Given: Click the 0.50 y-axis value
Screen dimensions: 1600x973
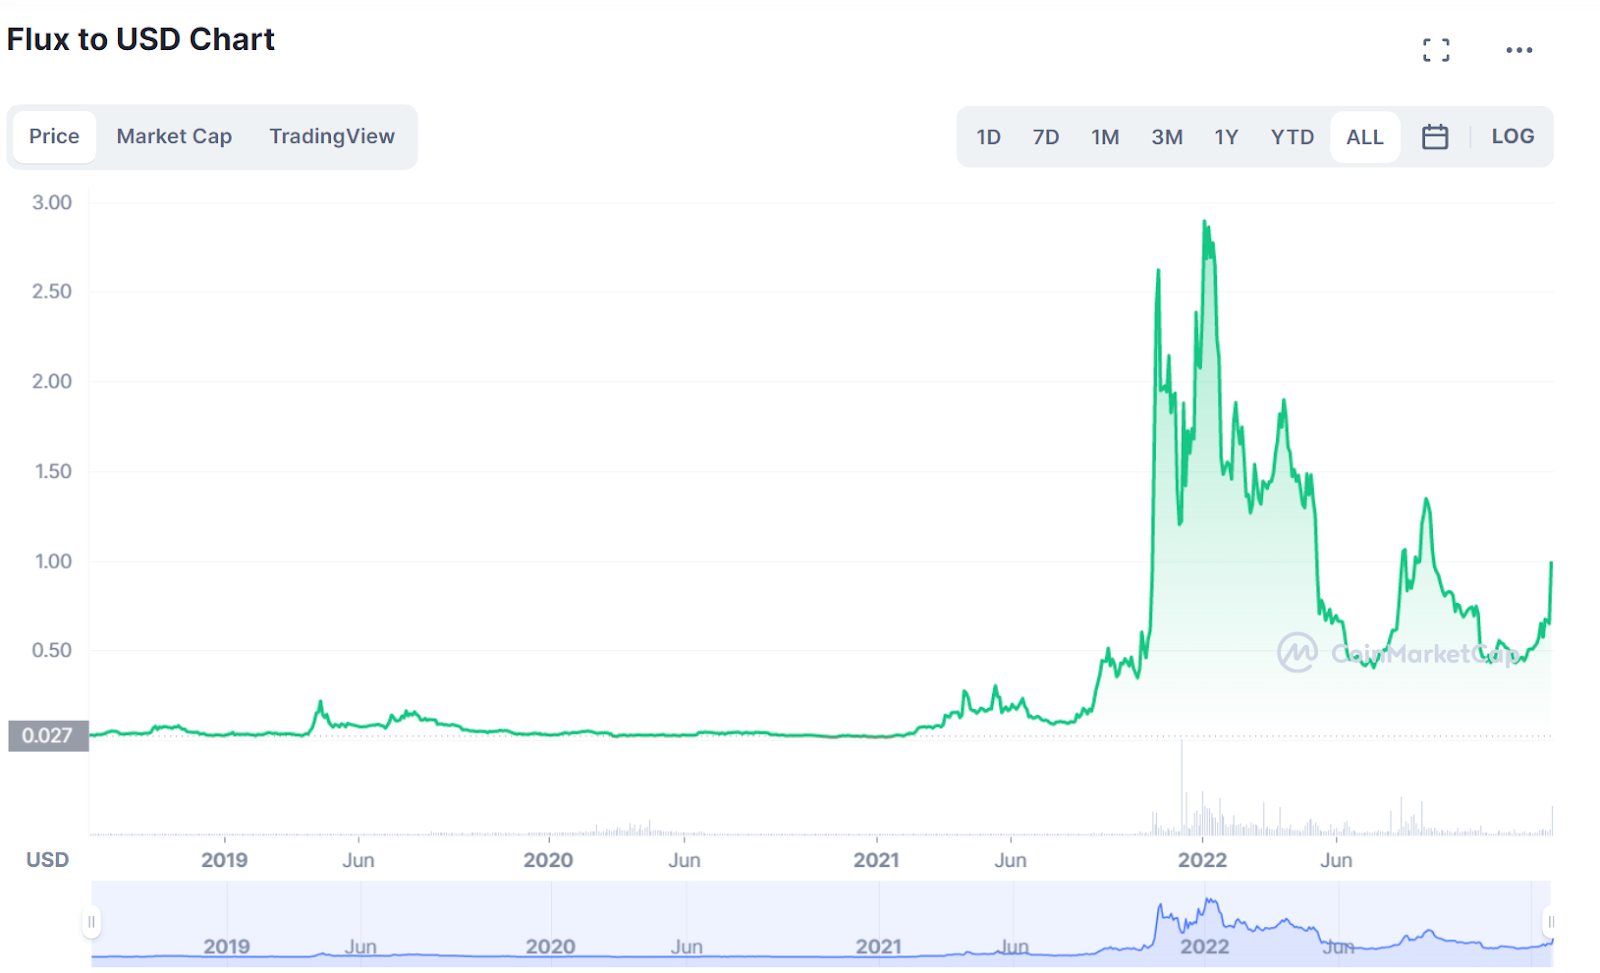Looking at the screenshot, I should pos(52,650).
